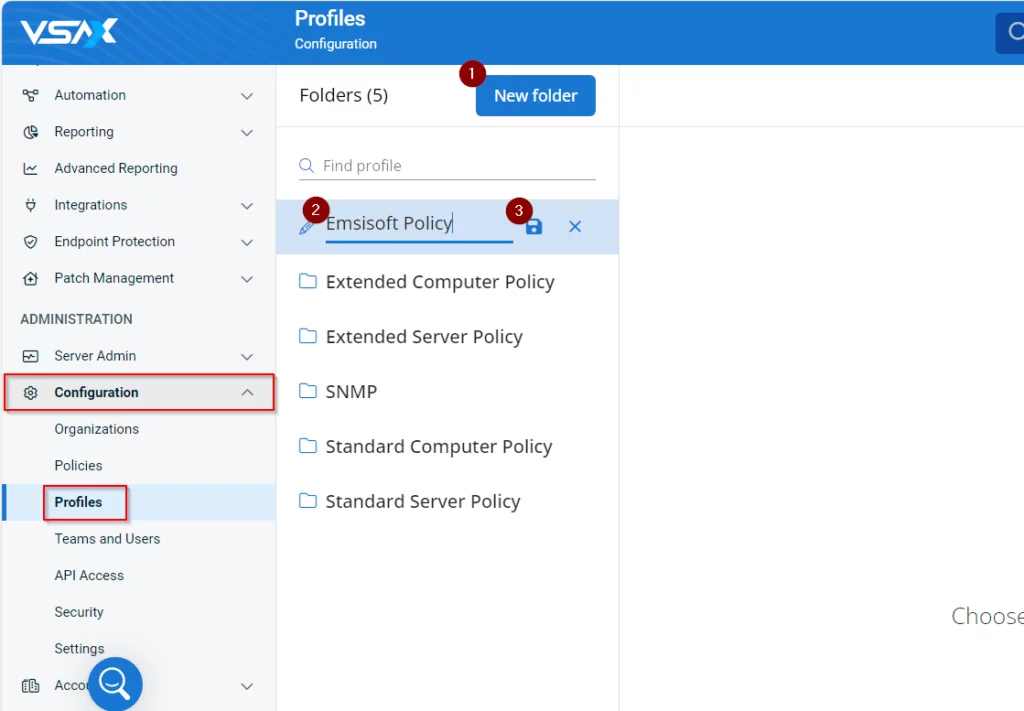
Task: Open Teams and Users page
Action: point(107,539)
